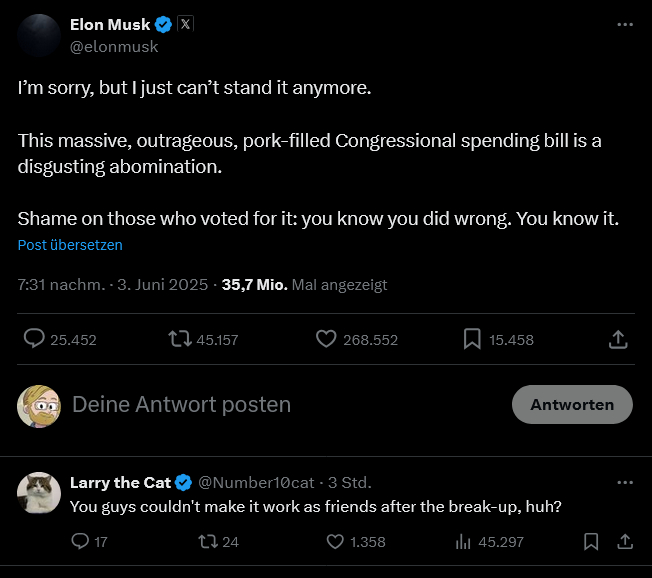
Task: Bookmark Elon Musk's post
Action: tap(472, 339)
